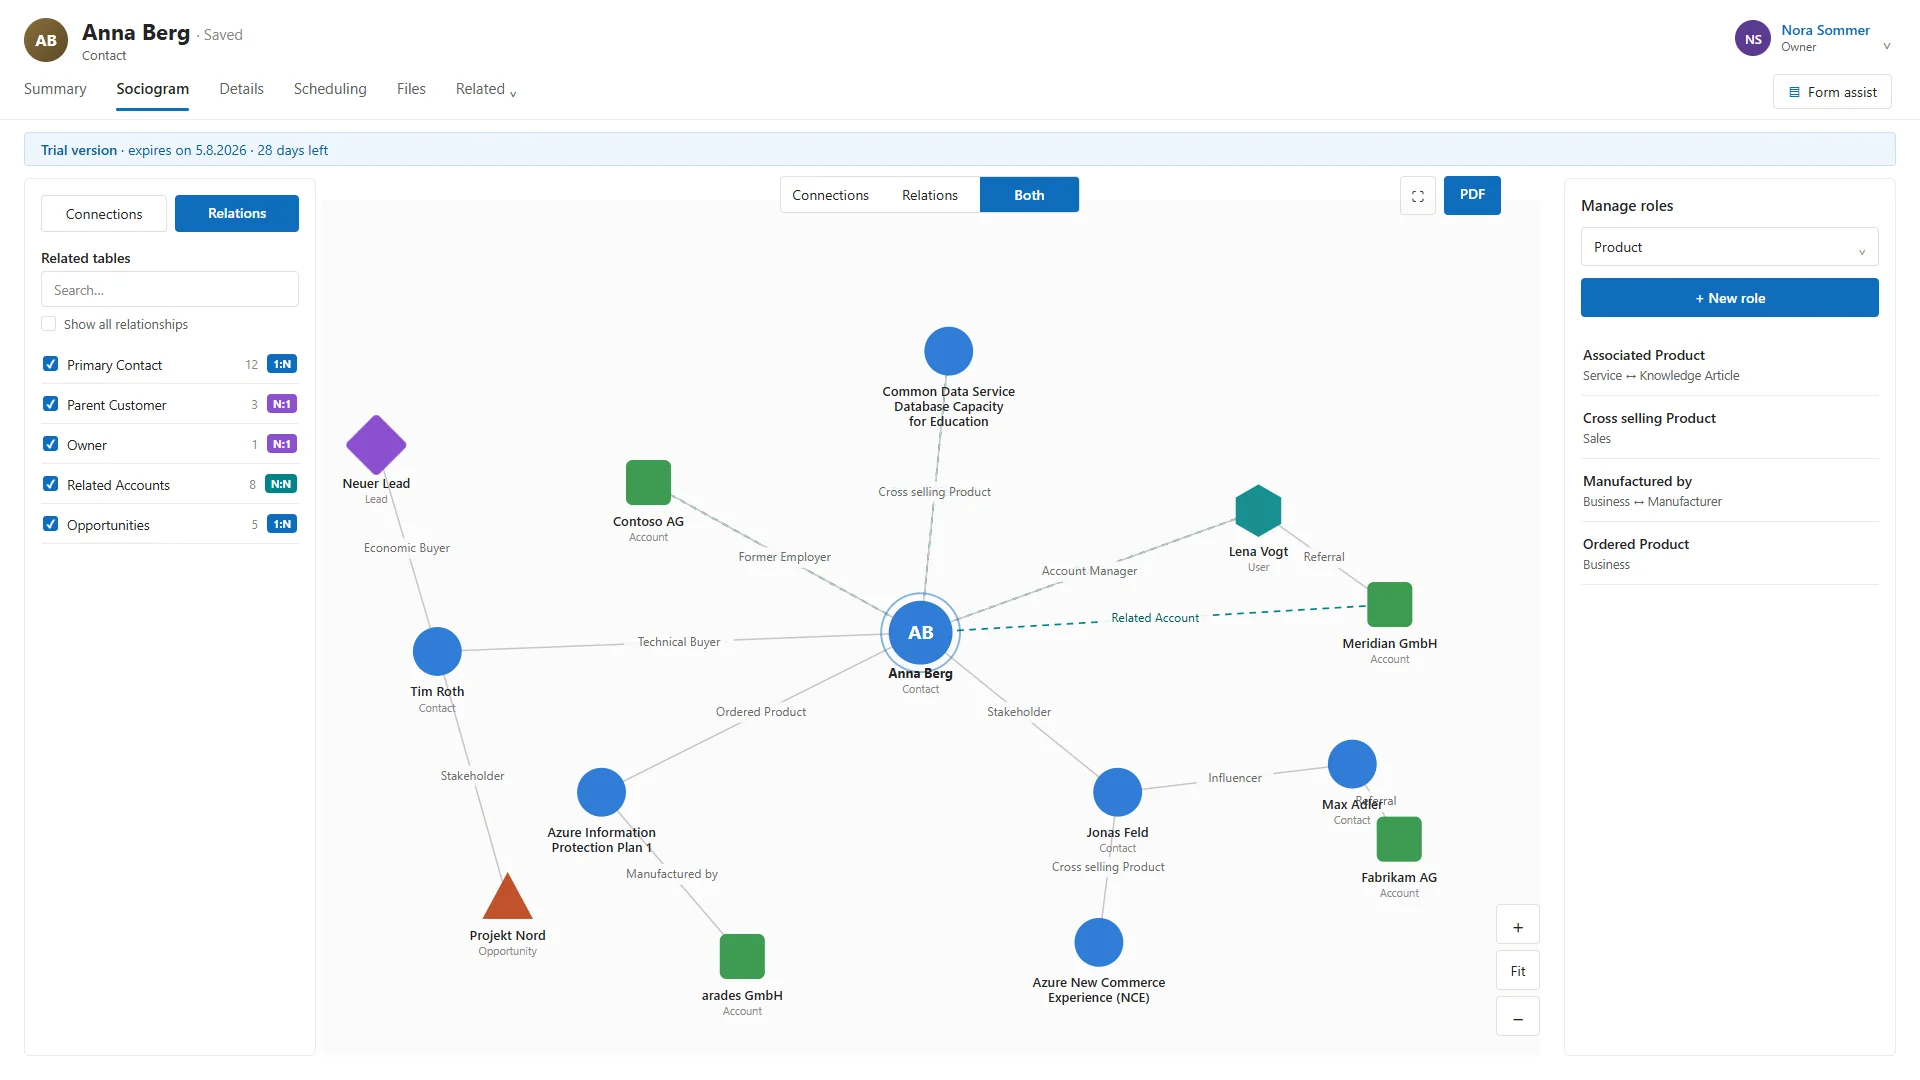Show Connections only in graph toggle
This screenshot has width=1920, height=1080.
point(830,195)
